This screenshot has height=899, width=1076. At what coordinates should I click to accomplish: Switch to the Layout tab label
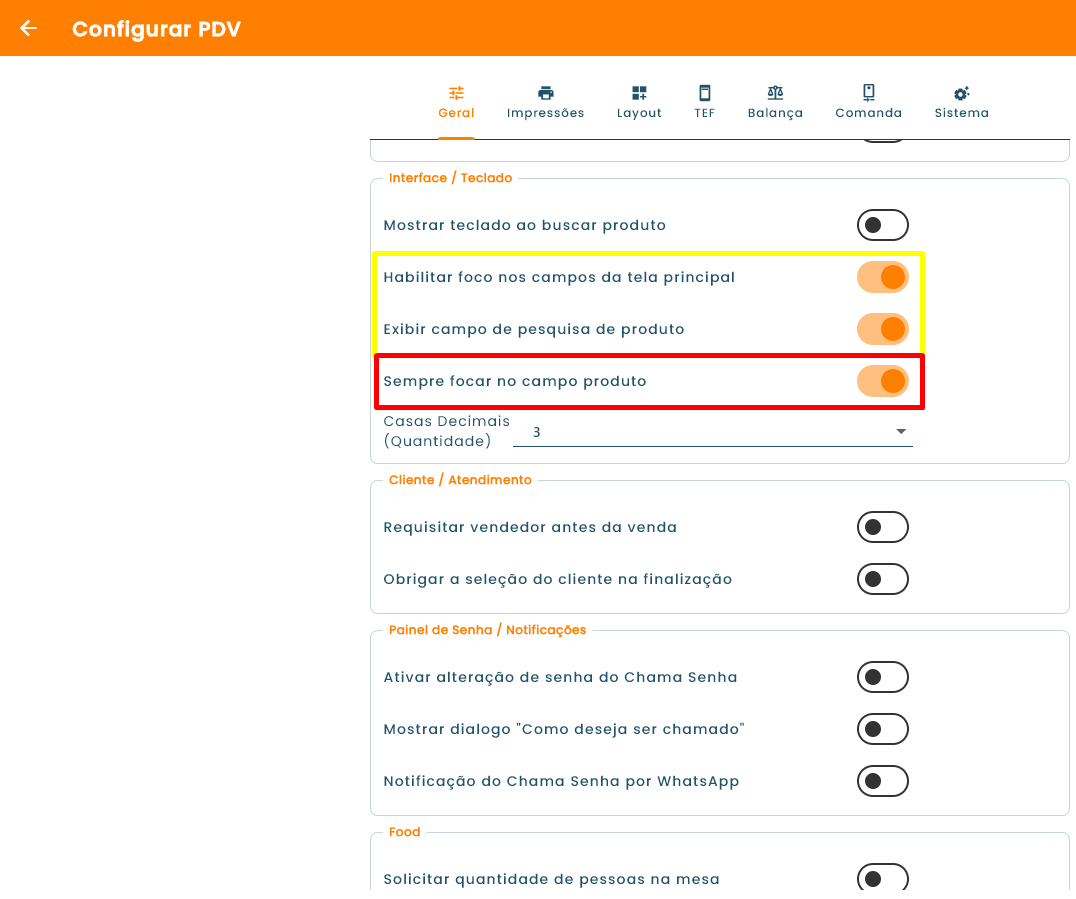pos(639,113)
